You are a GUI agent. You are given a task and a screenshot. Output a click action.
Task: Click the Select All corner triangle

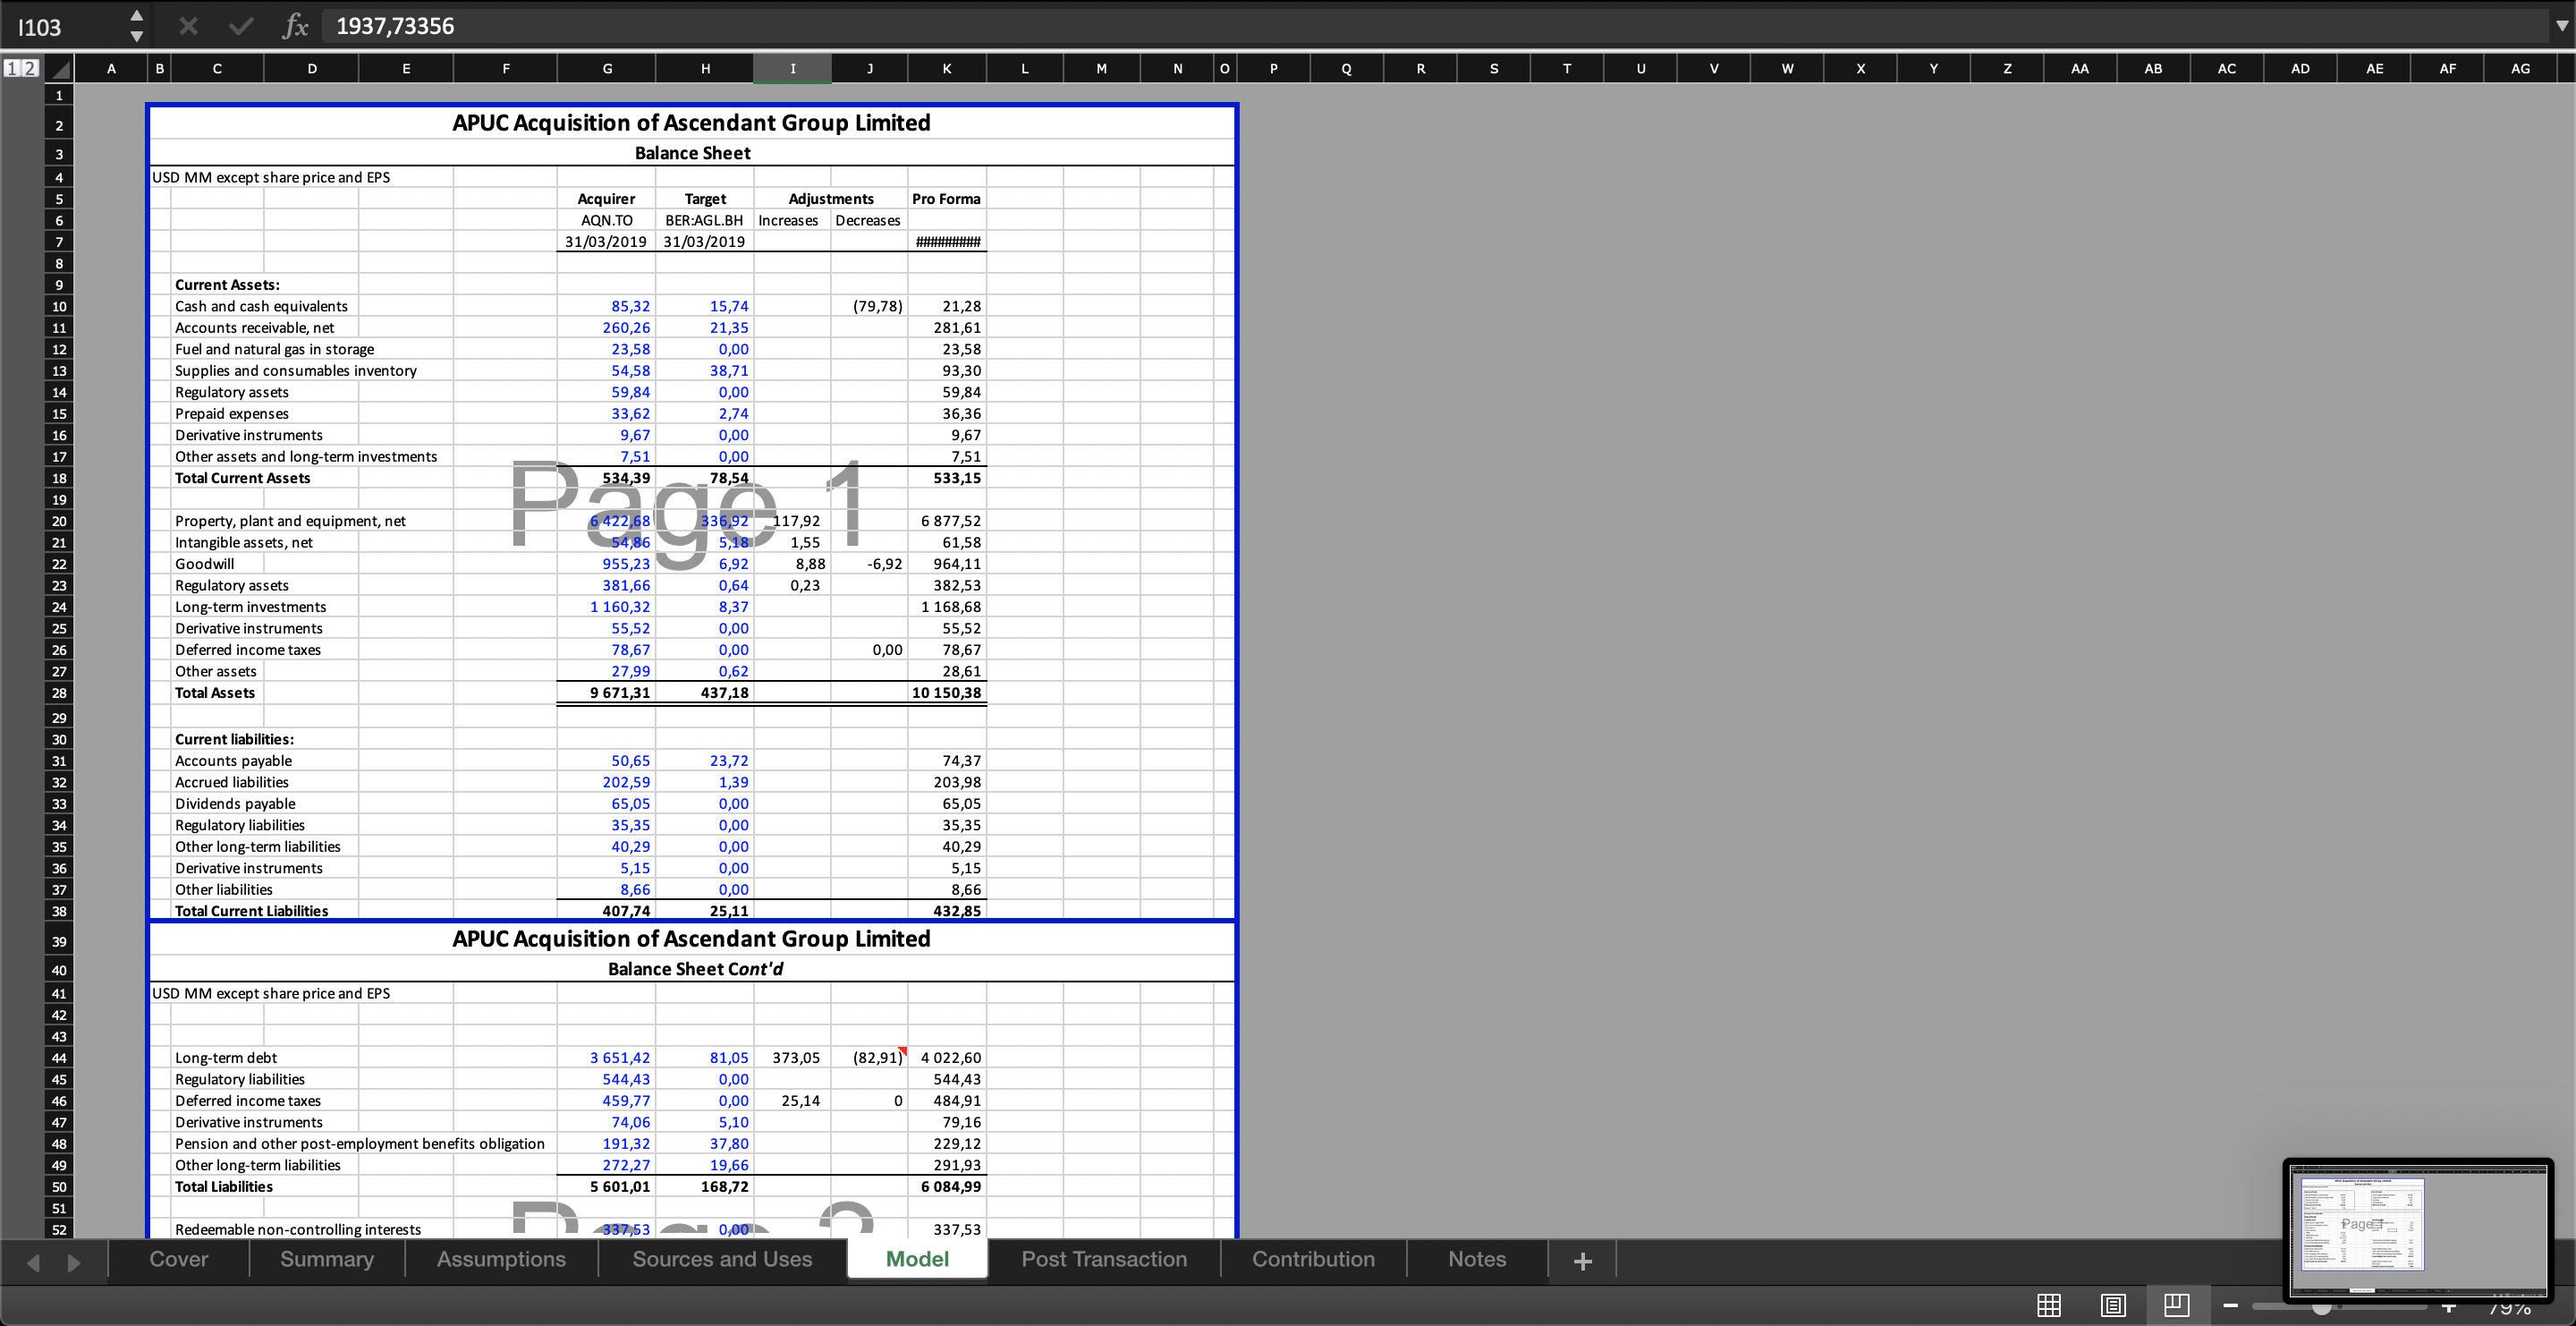(x=60, y=69)
